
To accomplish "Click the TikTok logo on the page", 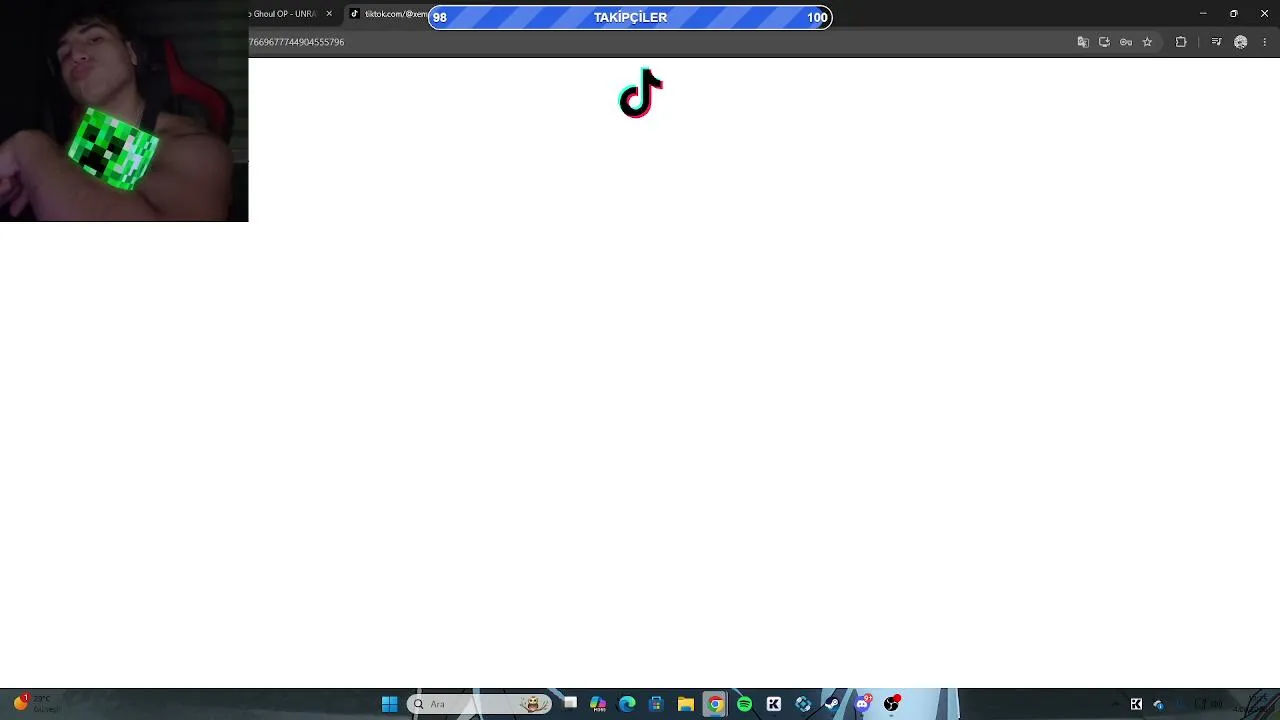I will [x=641, y=93].
